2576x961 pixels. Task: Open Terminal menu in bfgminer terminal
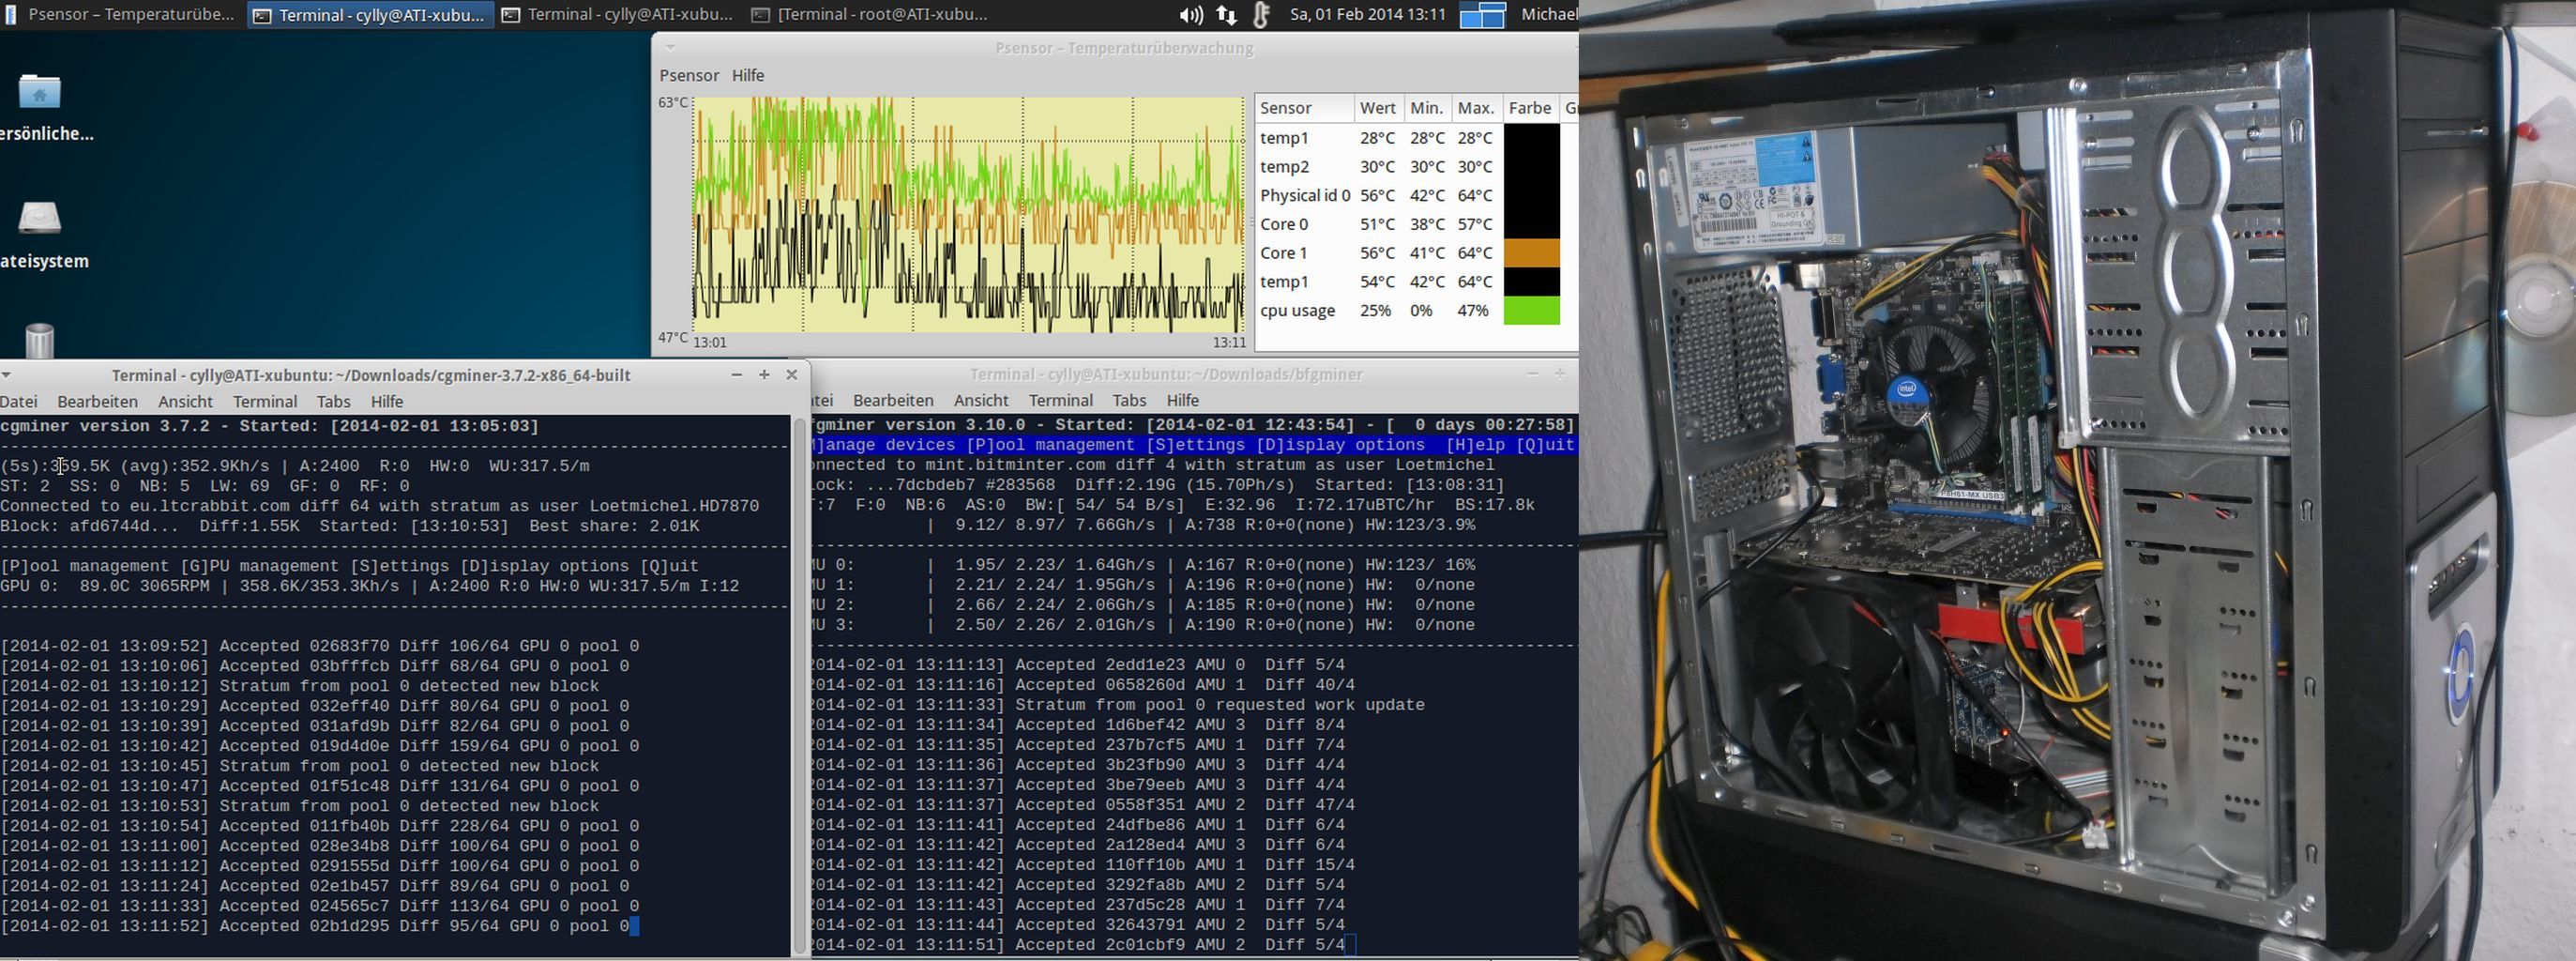coord(1061,400)
